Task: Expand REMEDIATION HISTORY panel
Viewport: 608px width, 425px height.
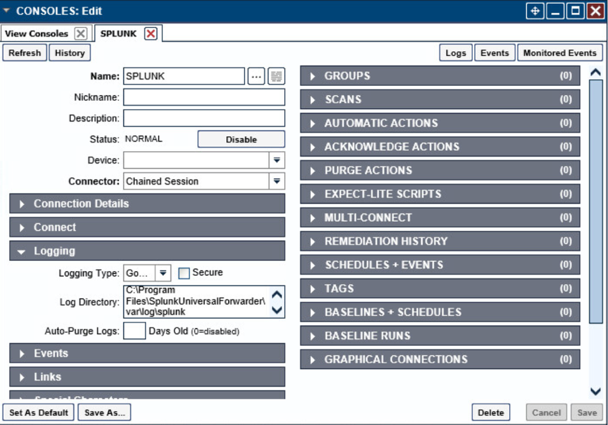Action: tap(440, 242)
